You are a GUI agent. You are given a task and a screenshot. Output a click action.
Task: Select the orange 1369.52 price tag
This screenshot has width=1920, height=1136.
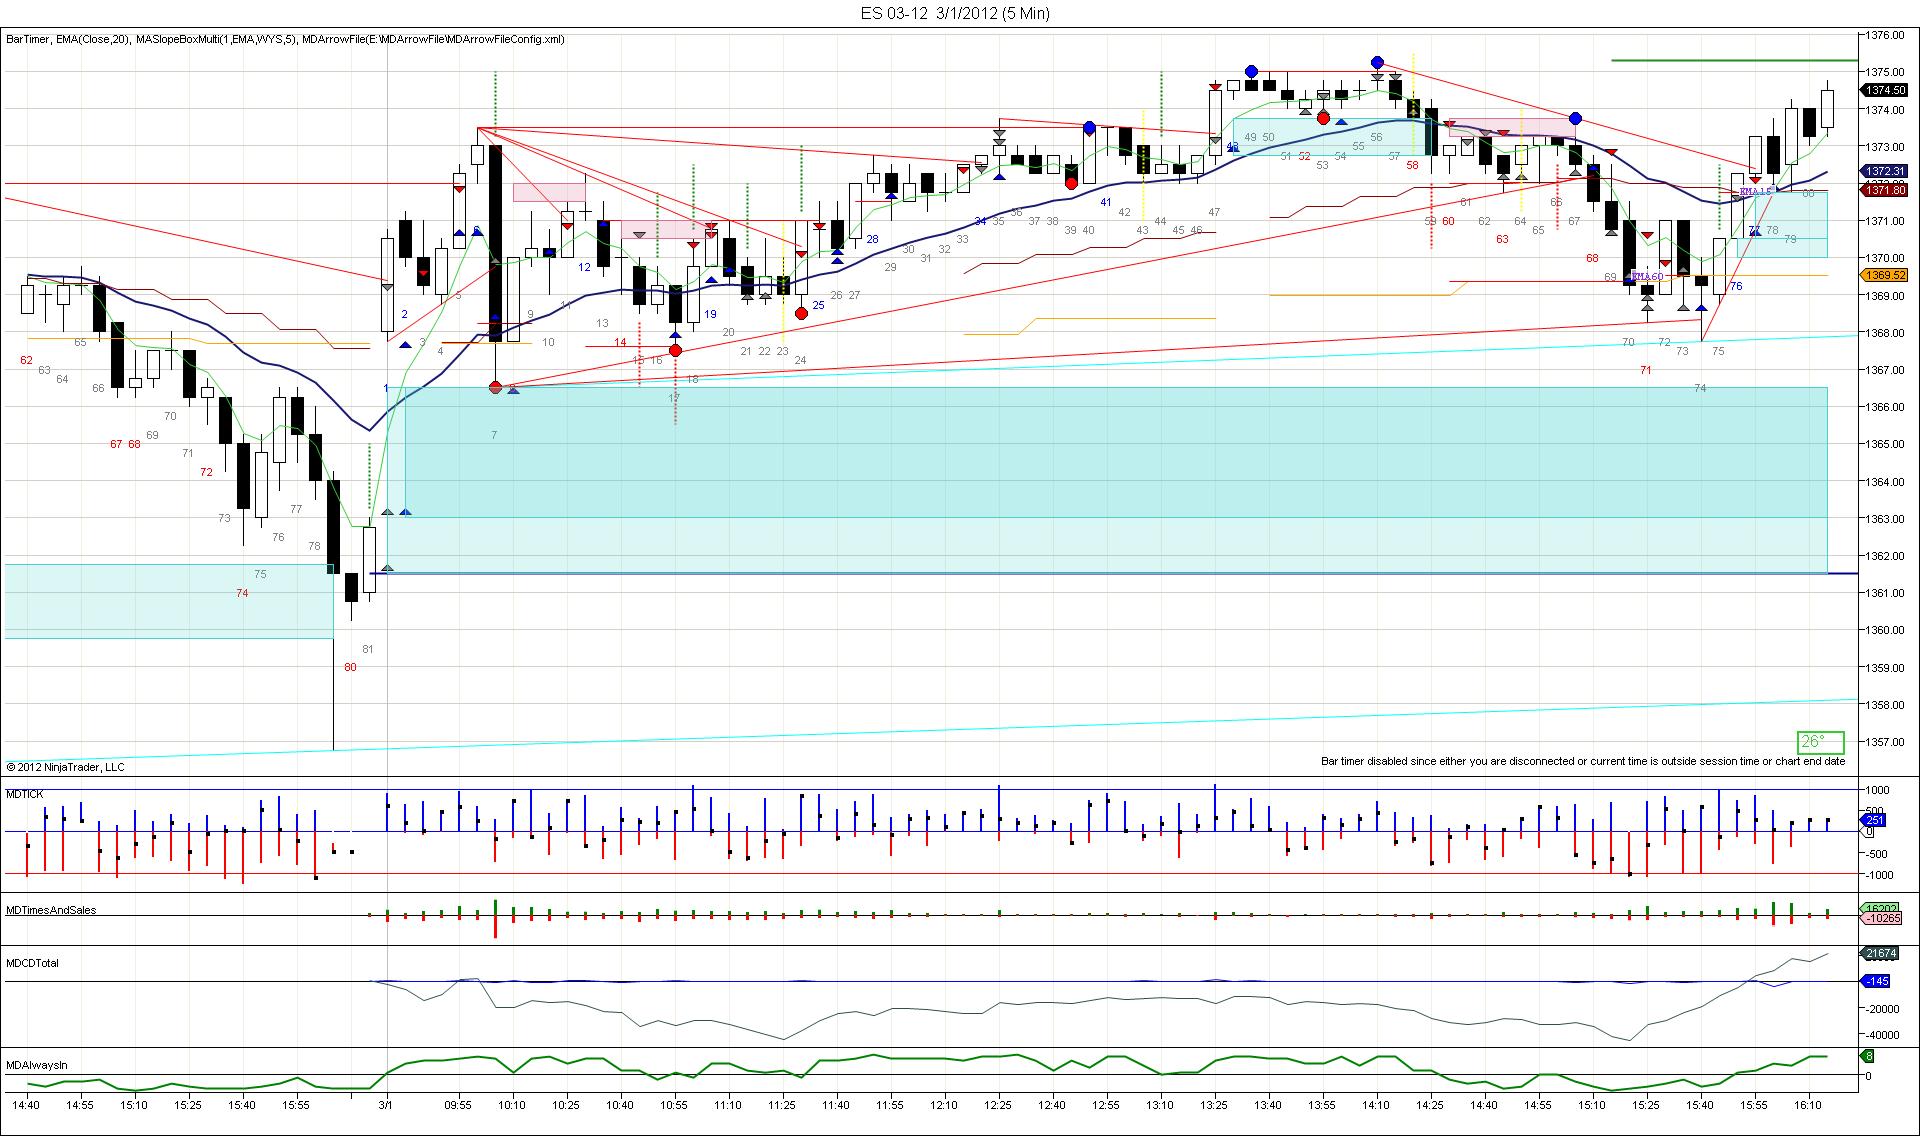1886,275
